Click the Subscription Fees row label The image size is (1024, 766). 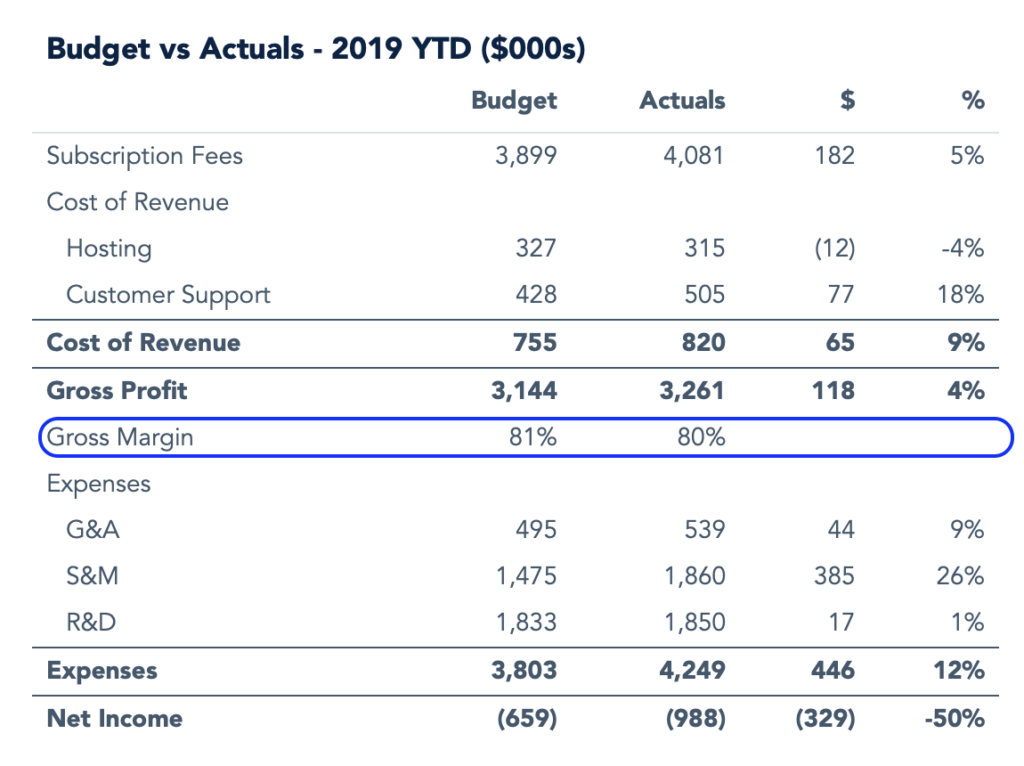(145, 156)
